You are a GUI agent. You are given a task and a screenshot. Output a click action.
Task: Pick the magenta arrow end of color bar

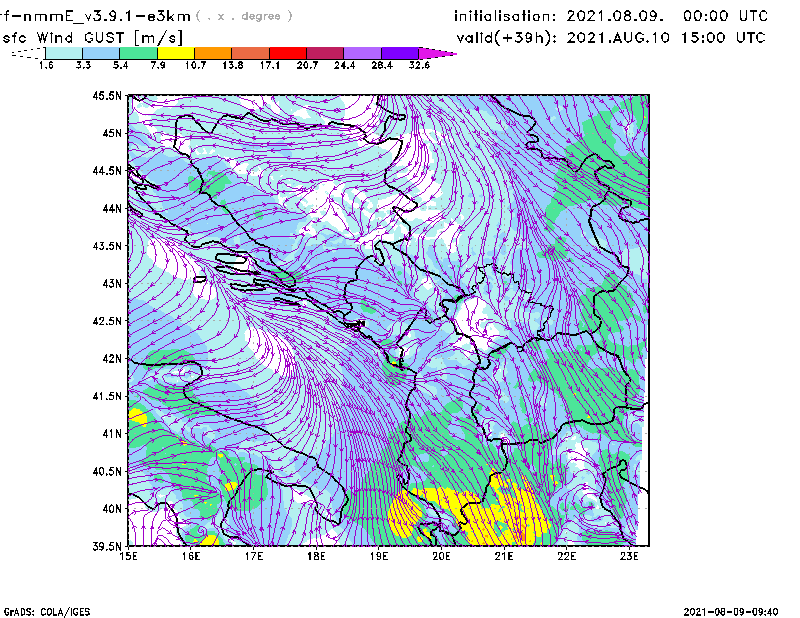(x=438, y=53)
